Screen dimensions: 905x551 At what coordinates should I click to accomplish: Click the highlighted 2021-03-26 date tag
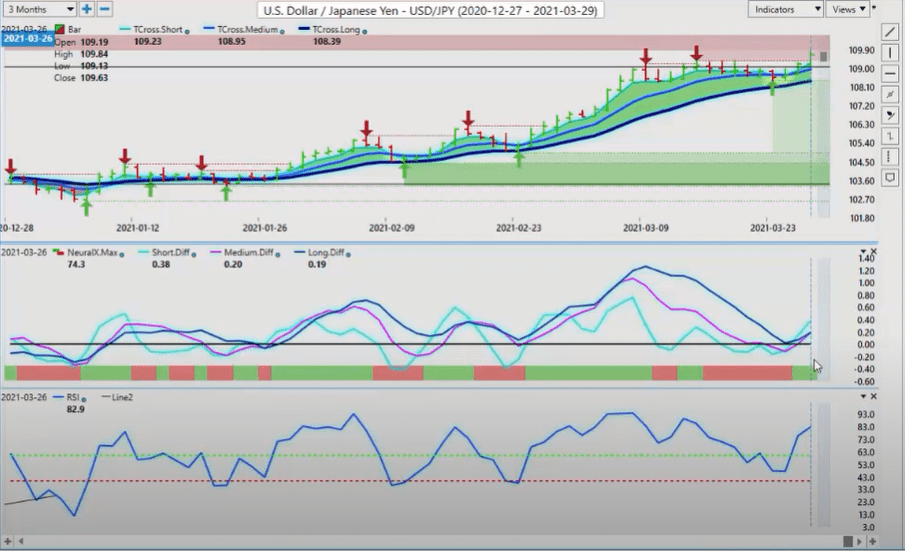pos(28,39)
